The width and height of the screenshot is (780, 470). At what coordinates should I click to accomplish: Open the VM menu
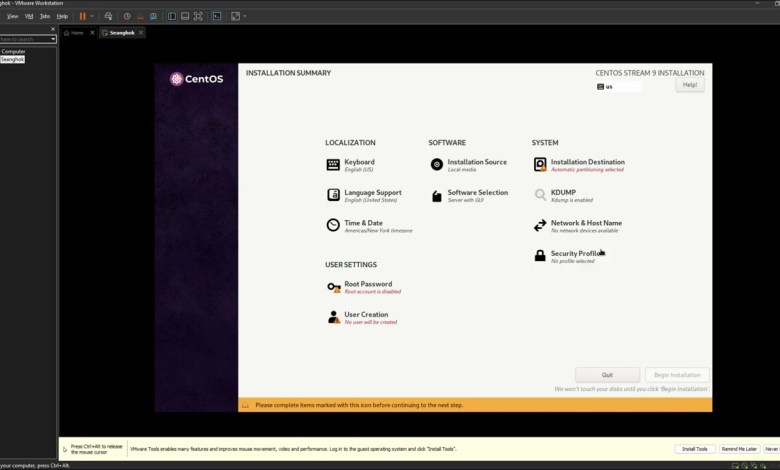[29, 16]
